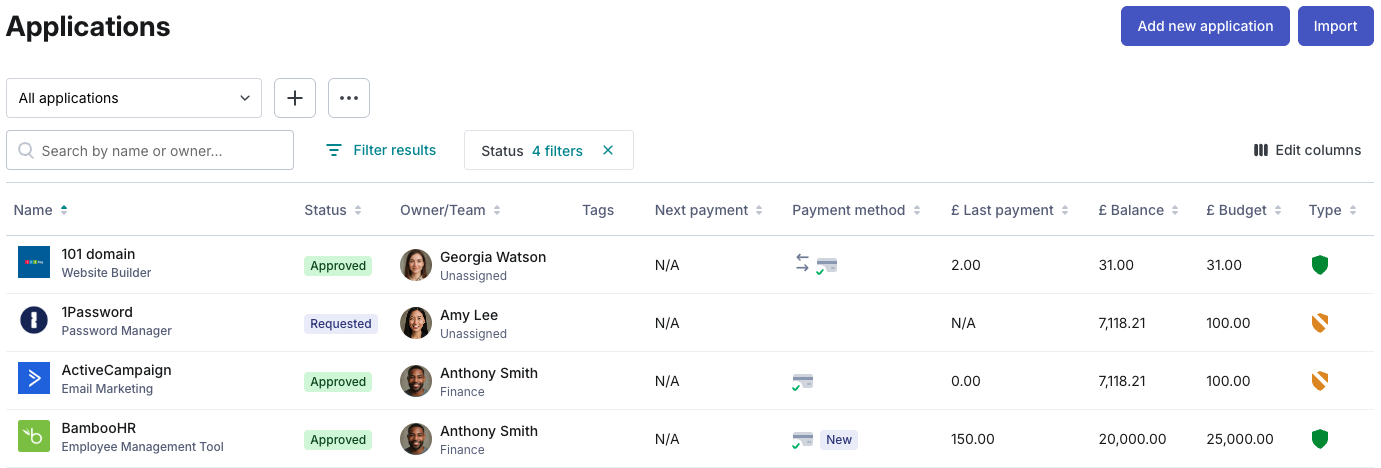Open the BambooHR application name
The image size is (1381, 468).
coord(99,428)
